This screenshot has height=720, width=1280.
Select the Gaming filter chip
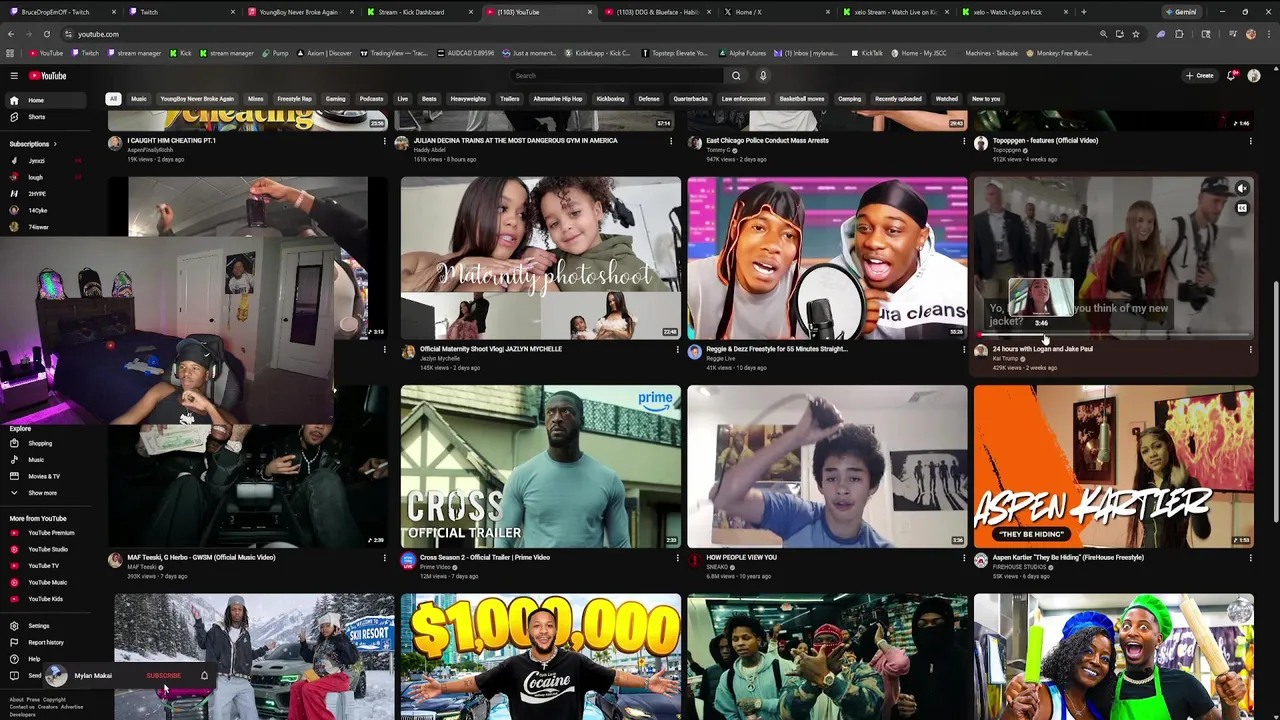click(x=335, y=99)
